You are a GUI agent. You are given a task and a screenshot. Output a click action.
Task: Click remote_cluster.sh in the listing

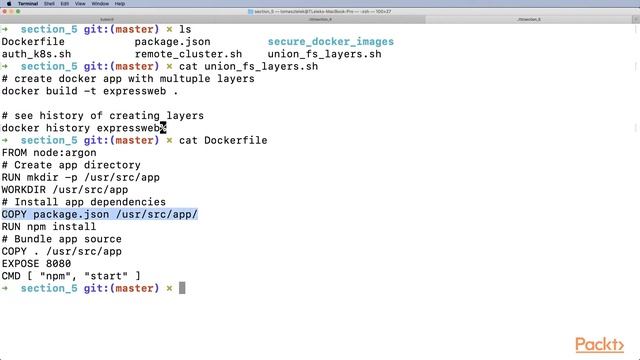tap(188, 54)
